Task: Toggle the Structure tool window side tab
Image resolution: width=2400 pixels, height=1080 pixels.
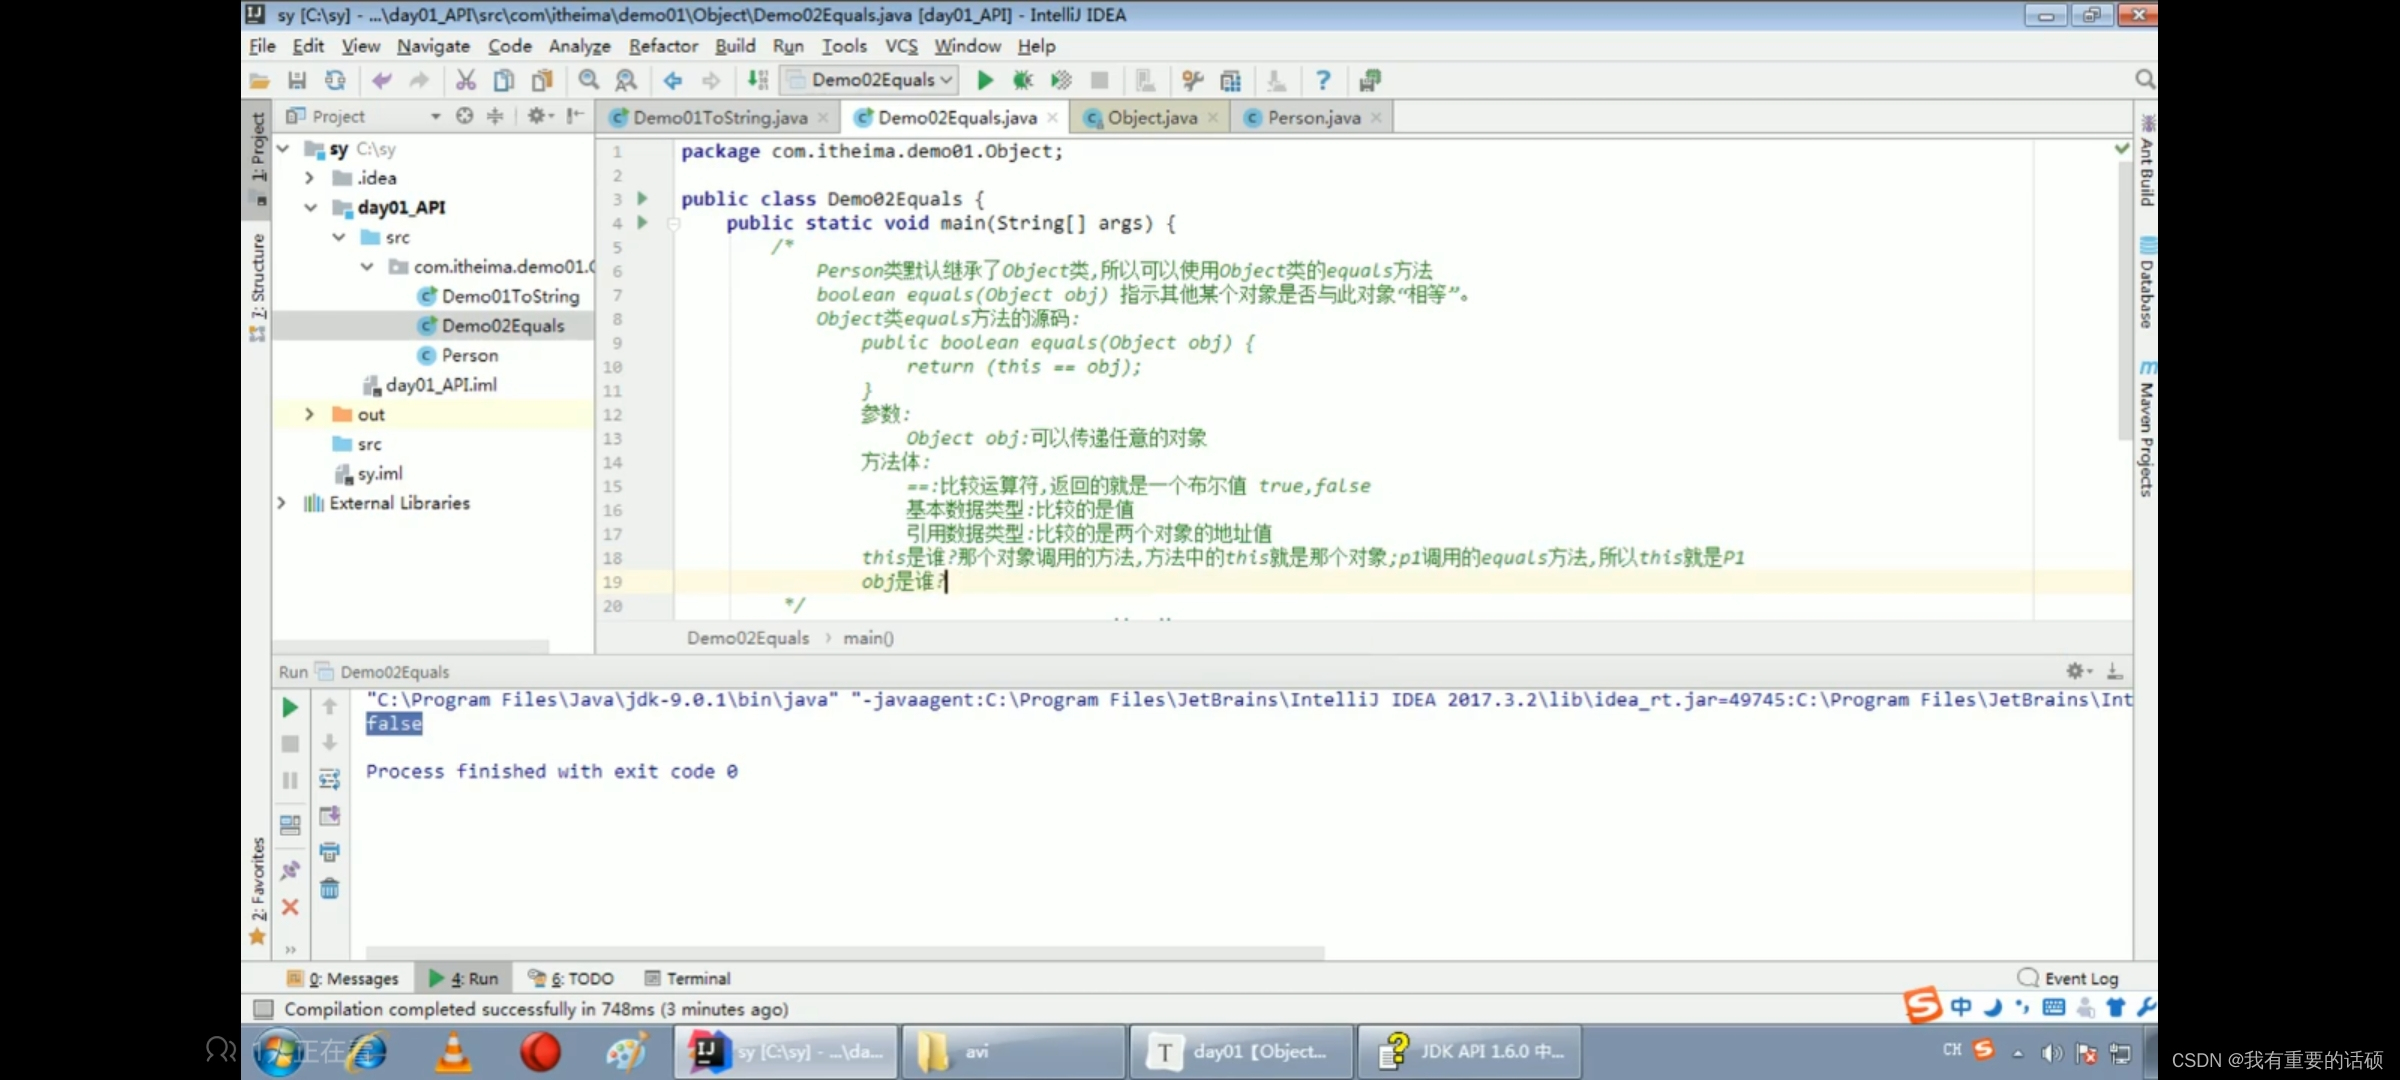Action: 258,286
